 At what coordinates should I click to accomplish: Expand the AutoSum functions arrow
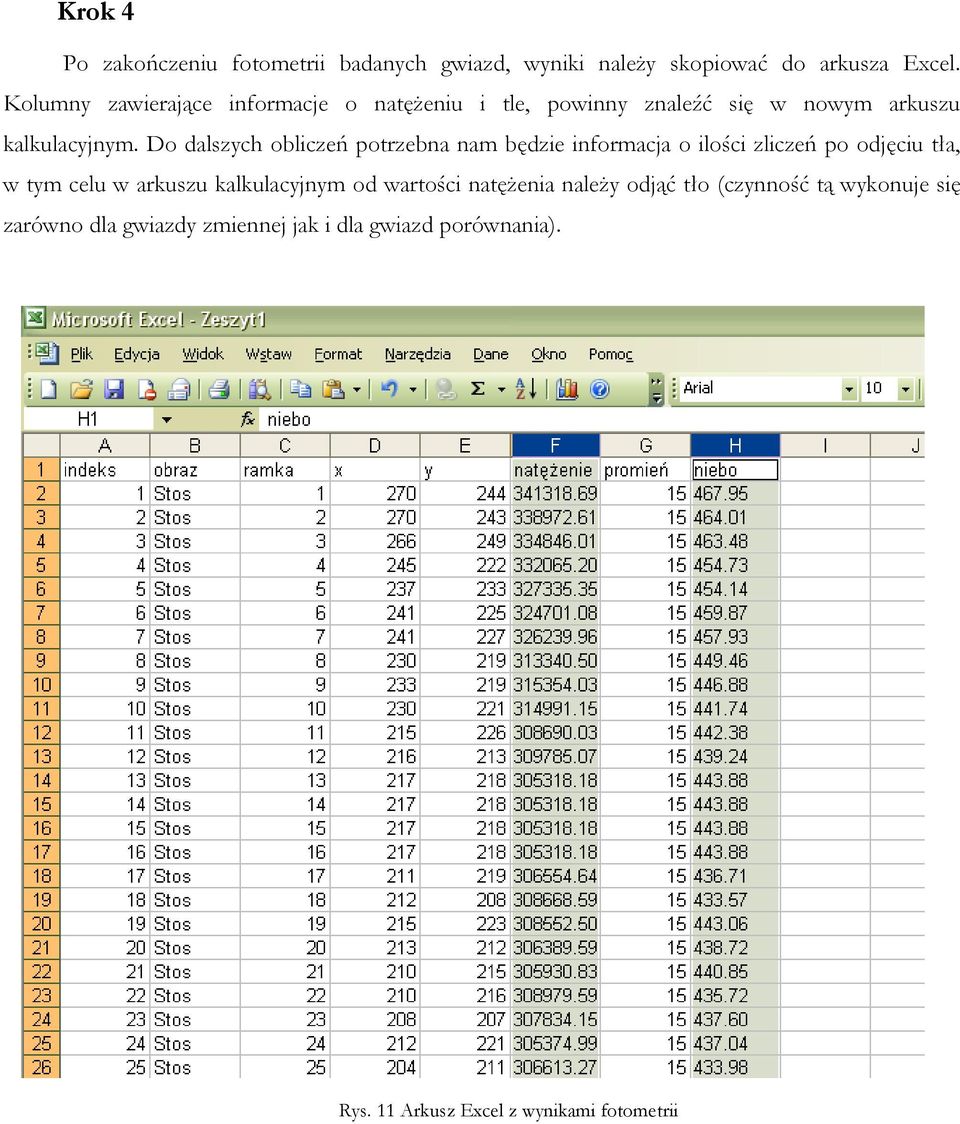pyautogui.click(x=501, y=390)
